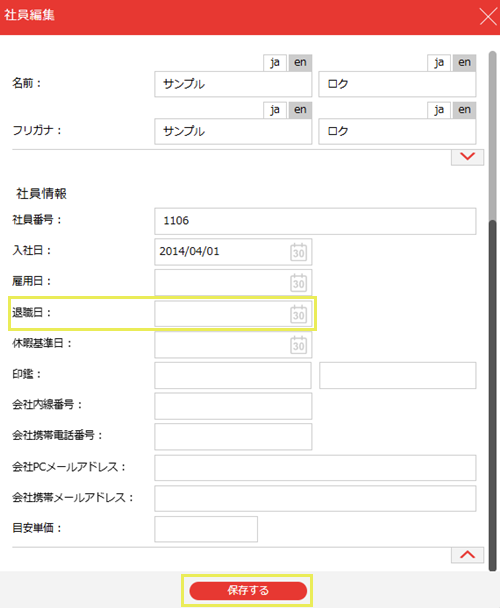Image resolution: width=500 pixels, height=608 pixels.
Task: Focus the 社員番号 input field
Action: pyautogui.click(x=315, y=221)
